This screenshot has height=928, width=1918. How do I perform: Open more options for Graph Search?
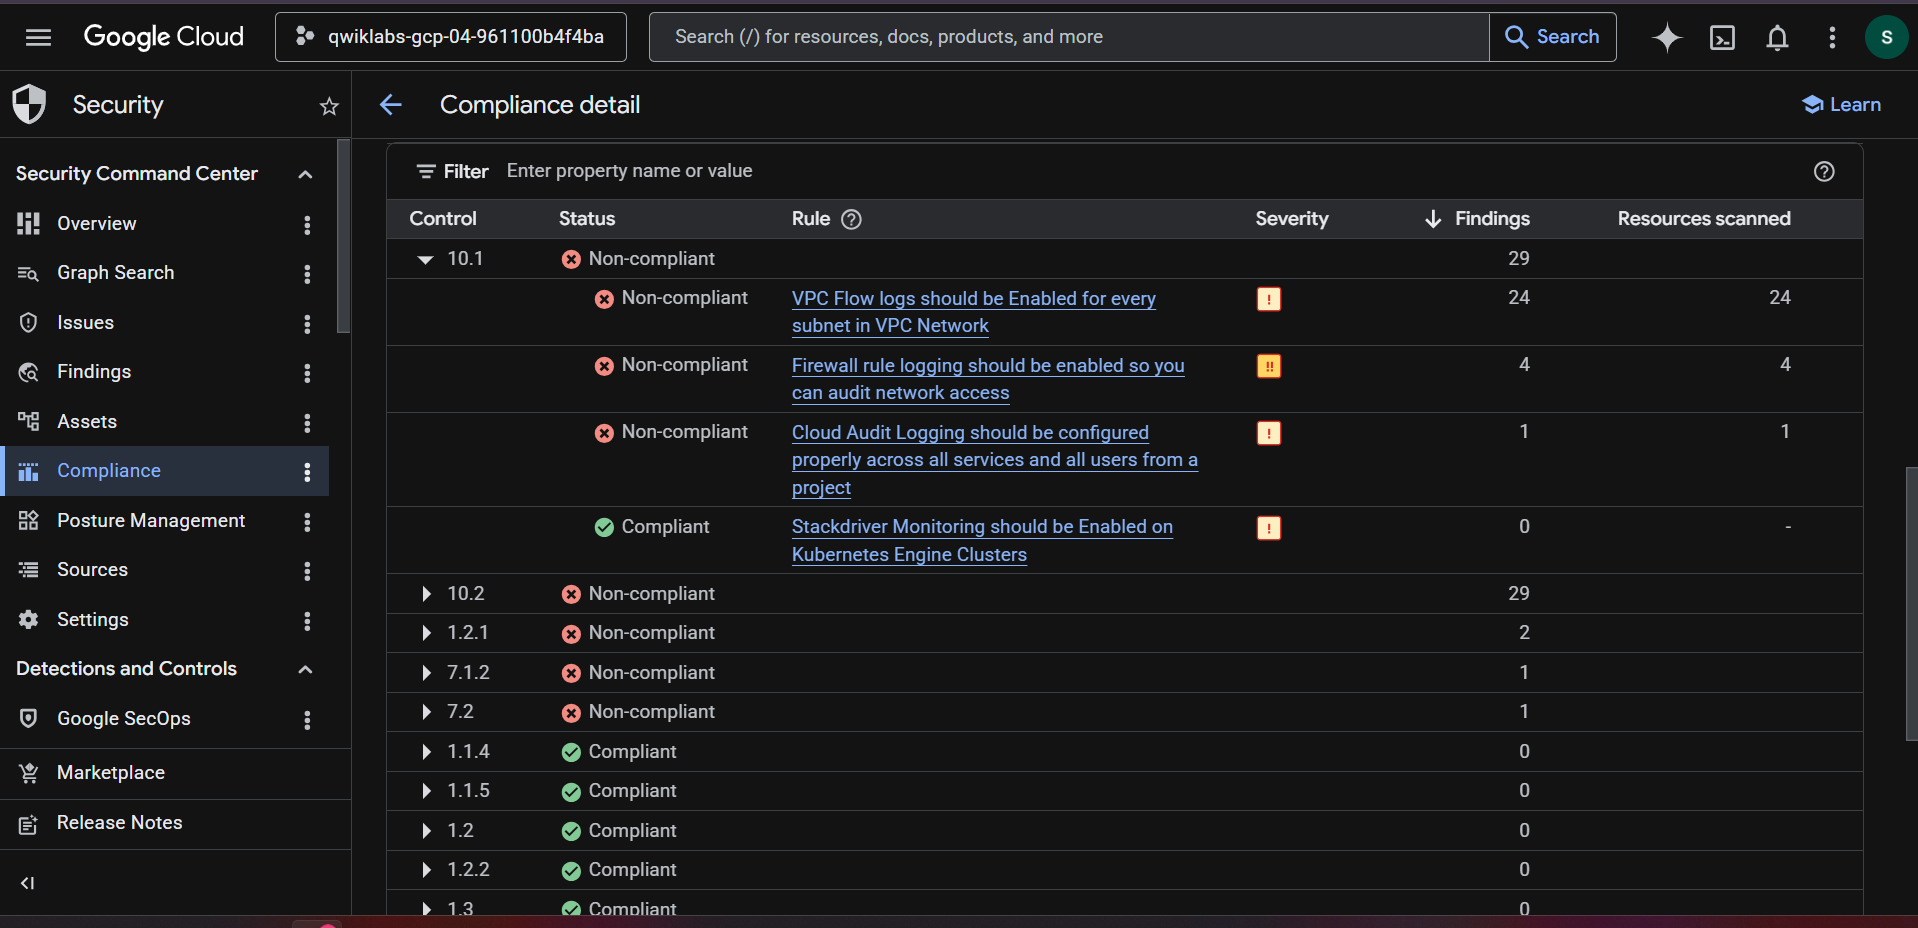tap(307, 273)
